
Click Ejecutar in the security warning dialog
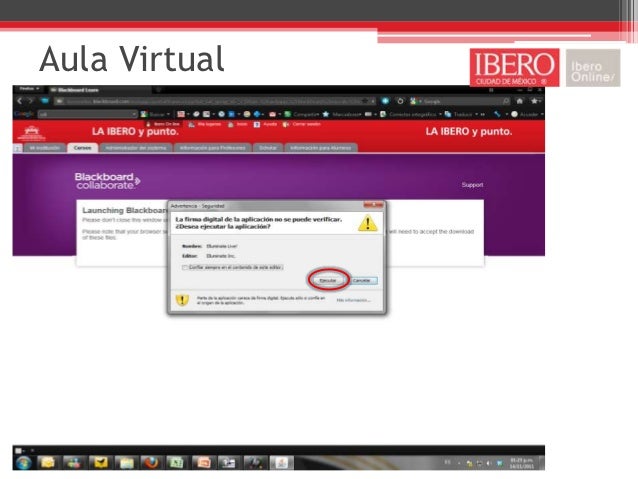click(x=328, y=280)
